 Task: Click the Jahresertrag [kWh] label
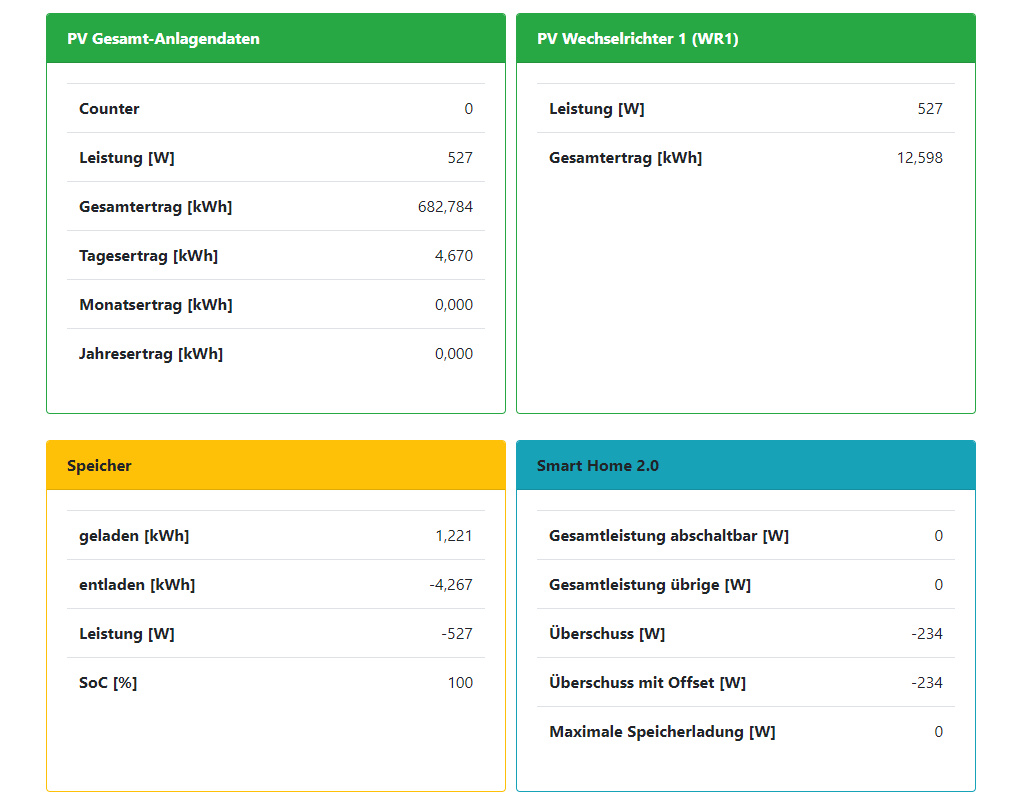pyautogui.click(x=151, y=354)
